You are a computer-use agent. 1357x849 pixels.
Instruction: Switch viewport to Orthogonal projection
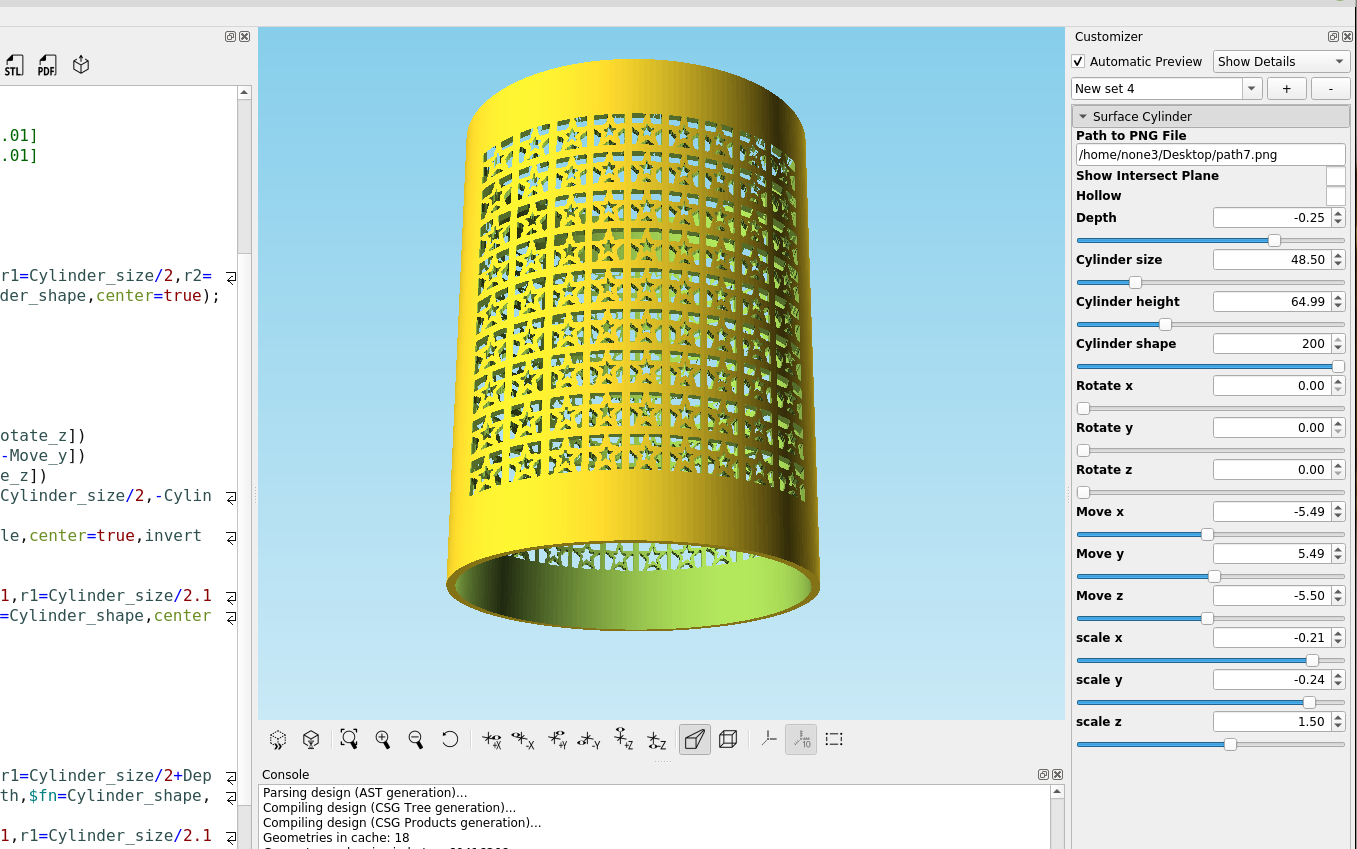click(728, 739)
